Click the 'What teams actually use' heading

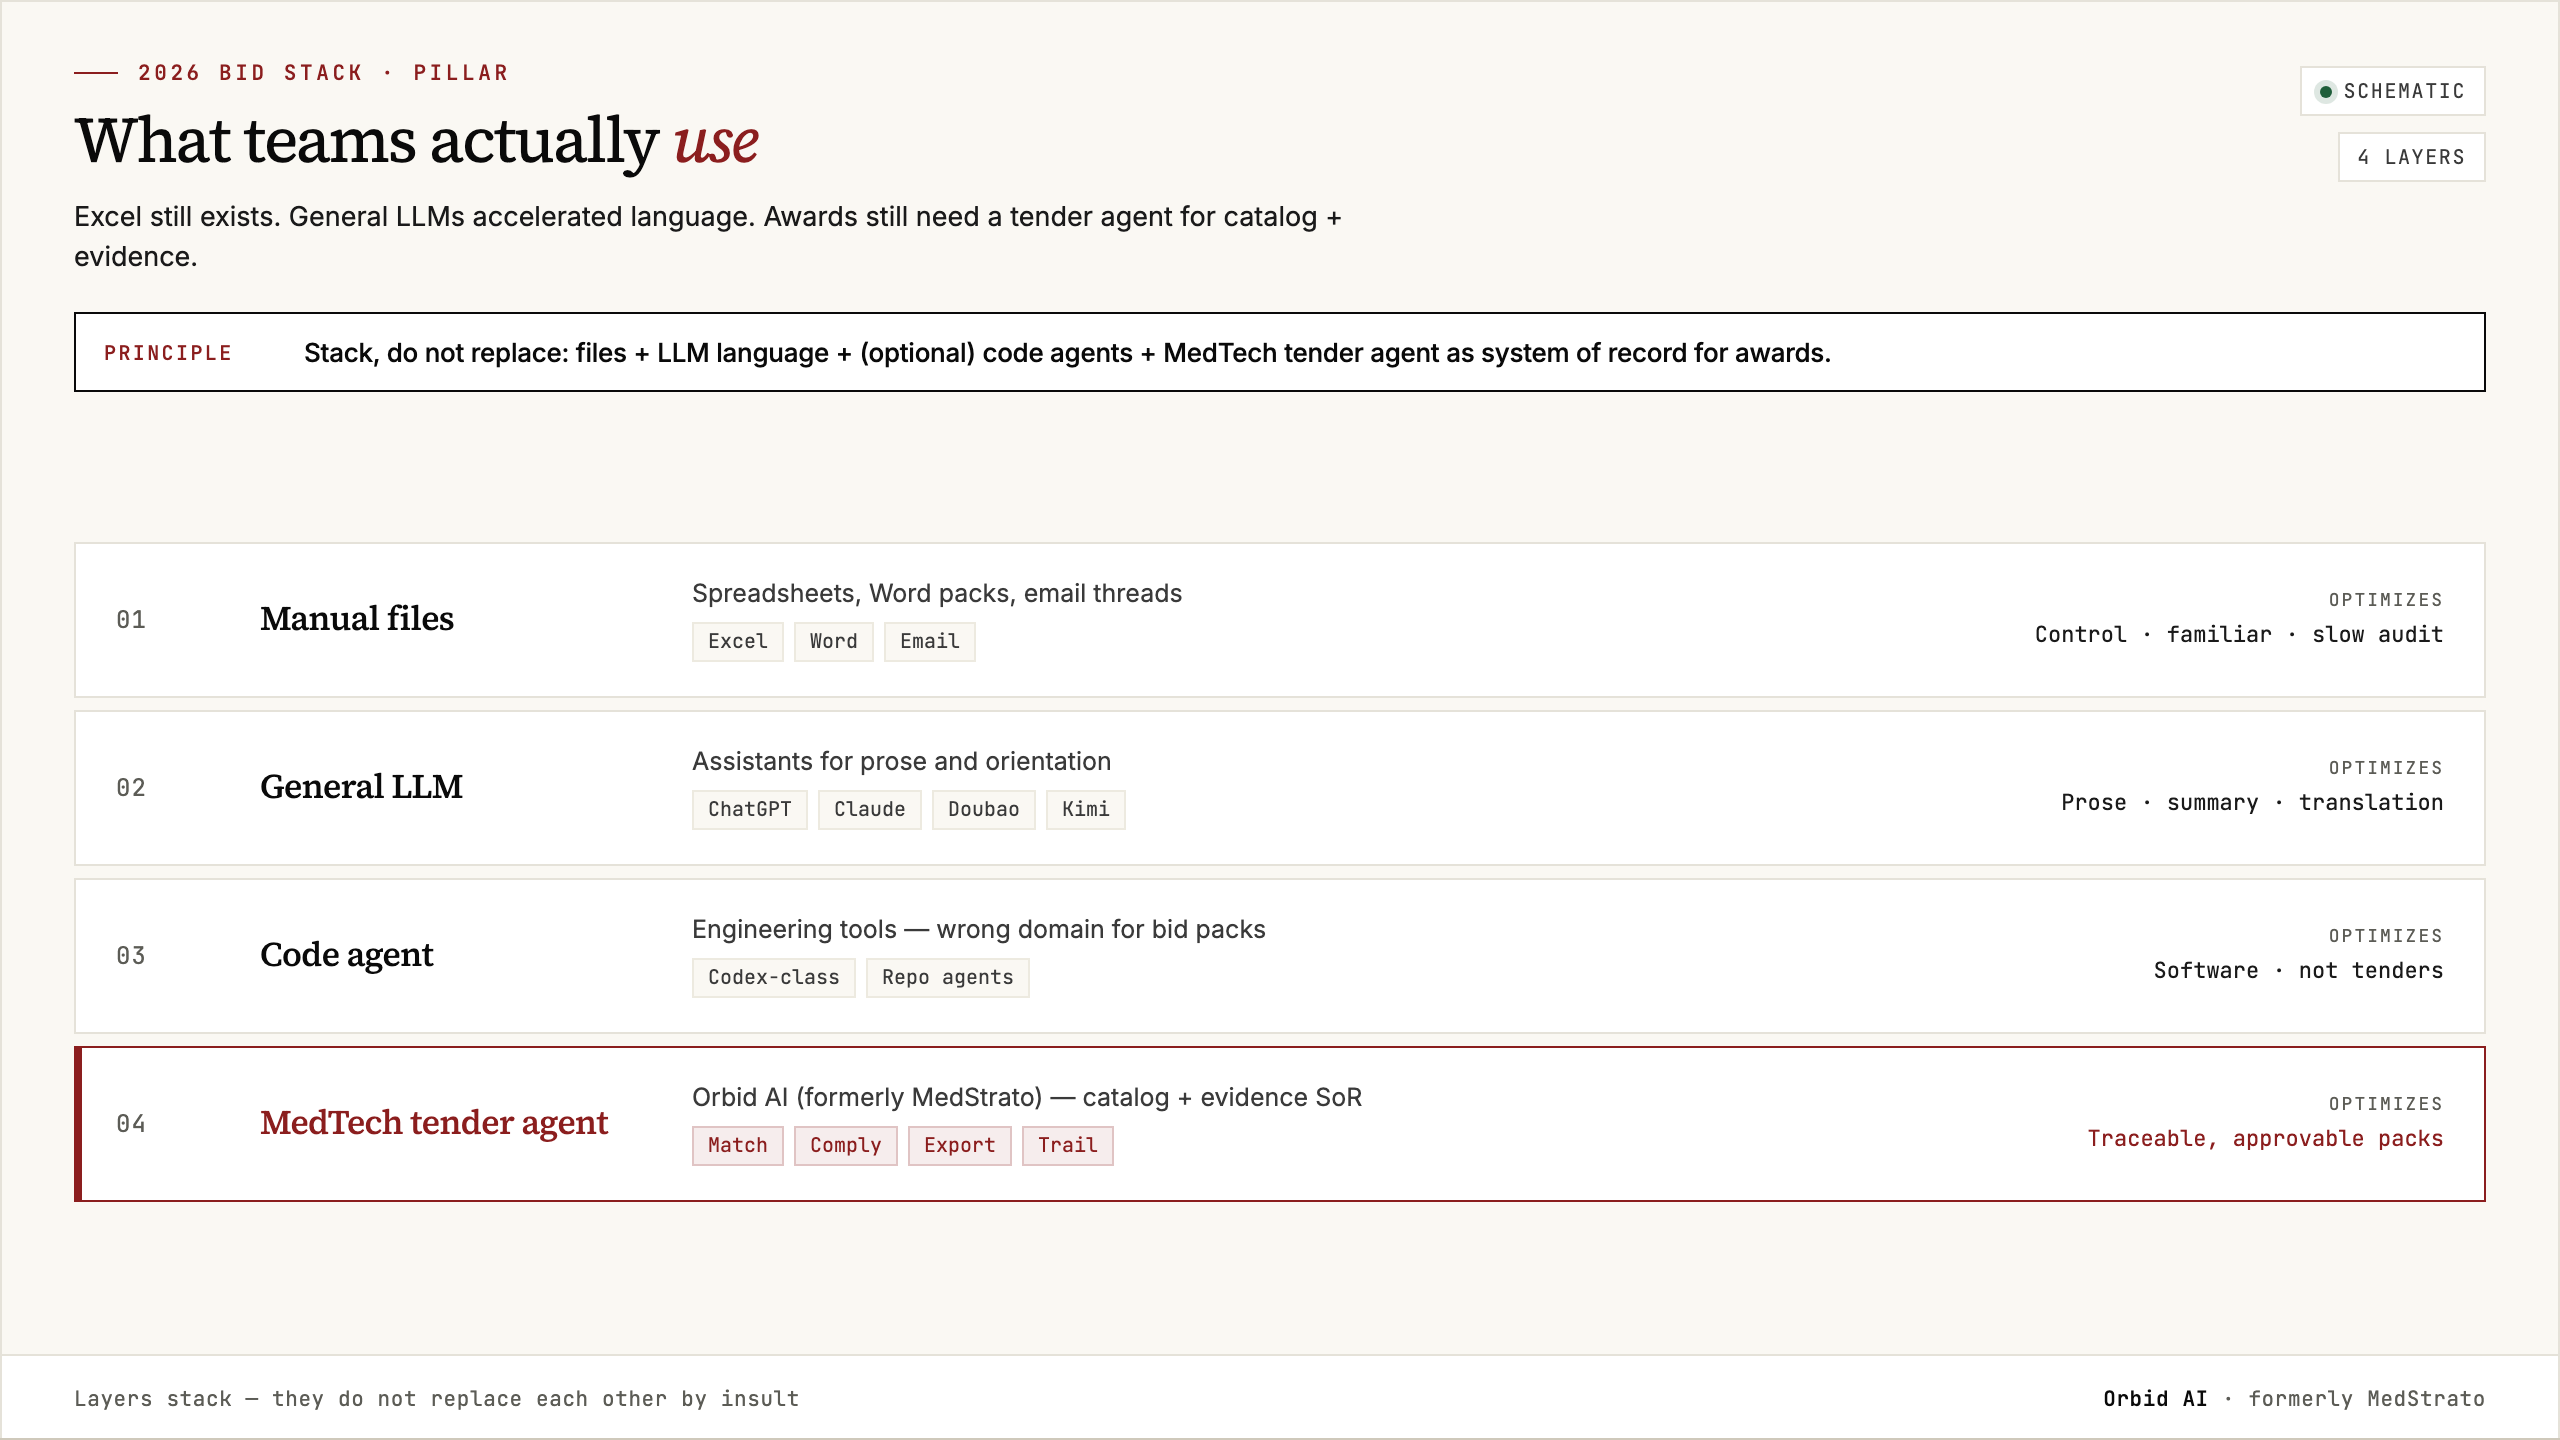(x=416, y=140)
